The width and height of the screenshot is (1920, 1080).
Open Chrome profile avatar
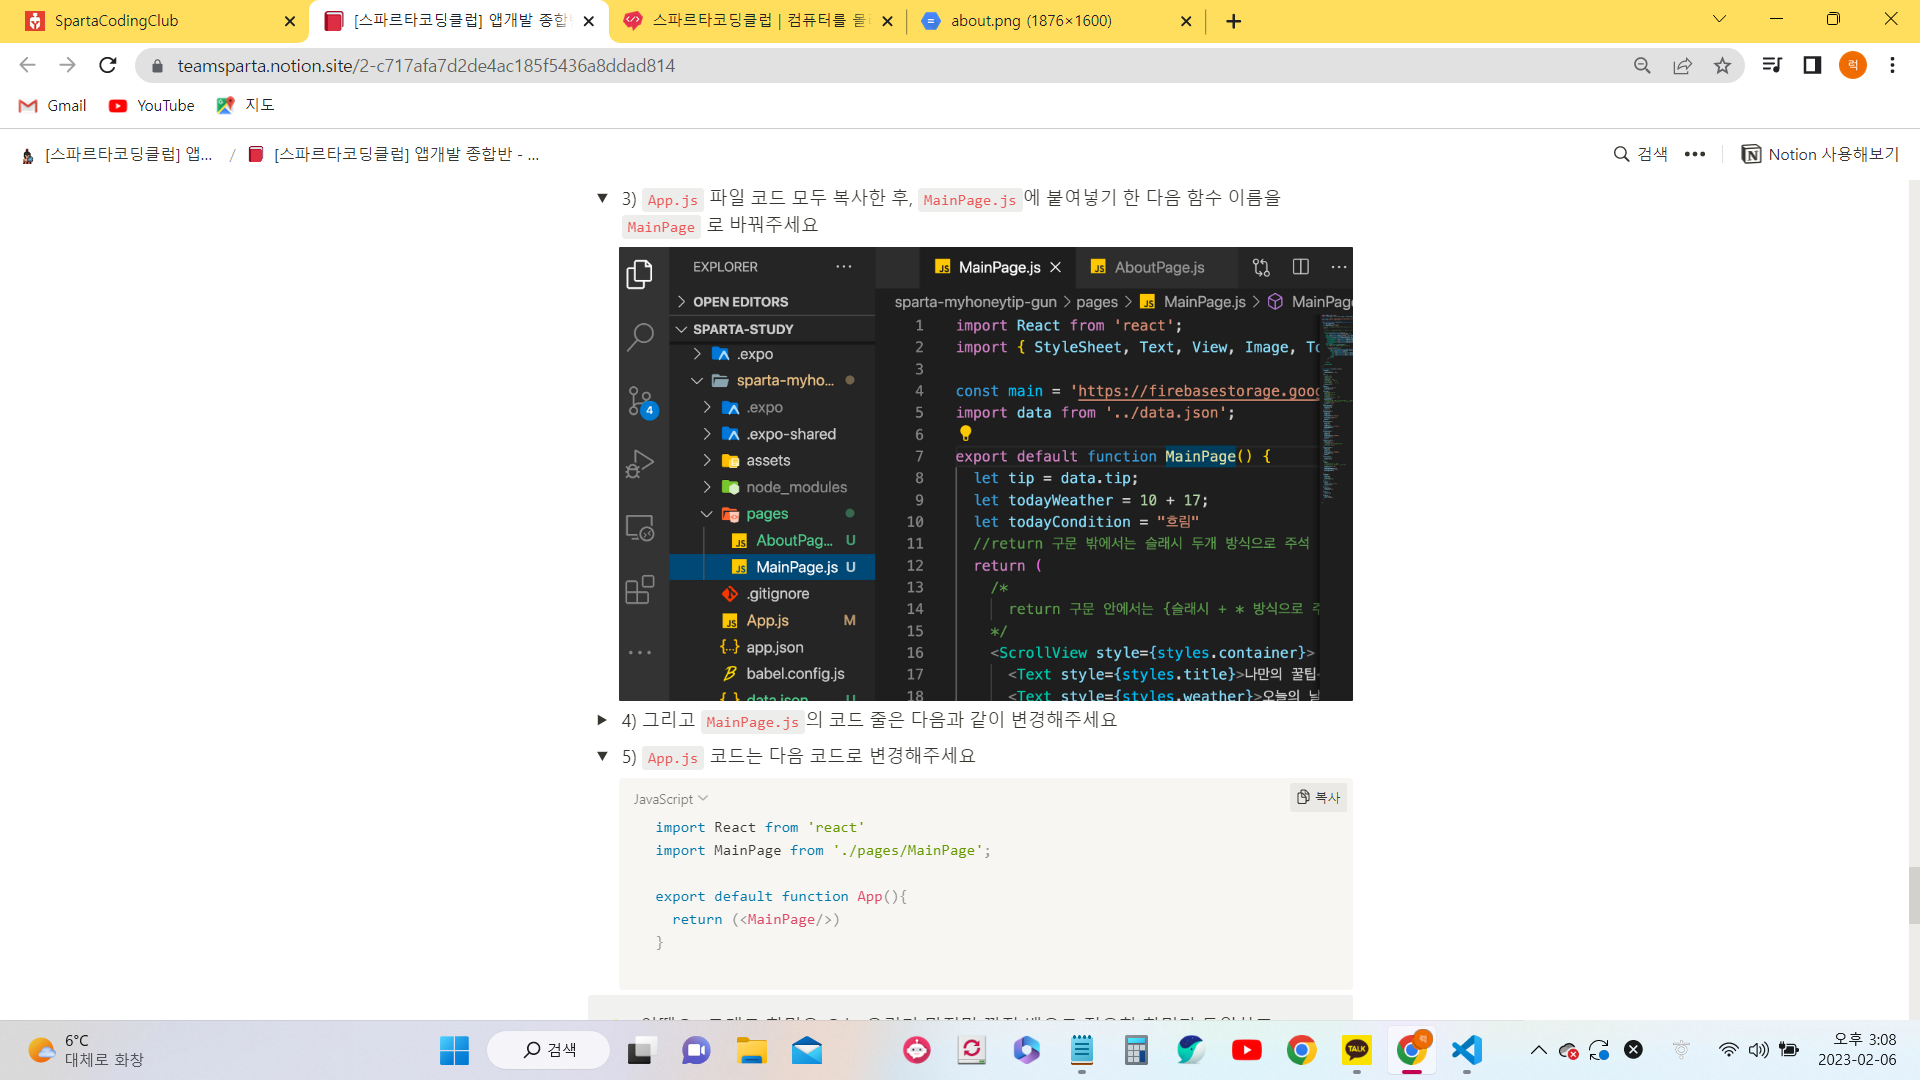click(x=1852, y=65)
